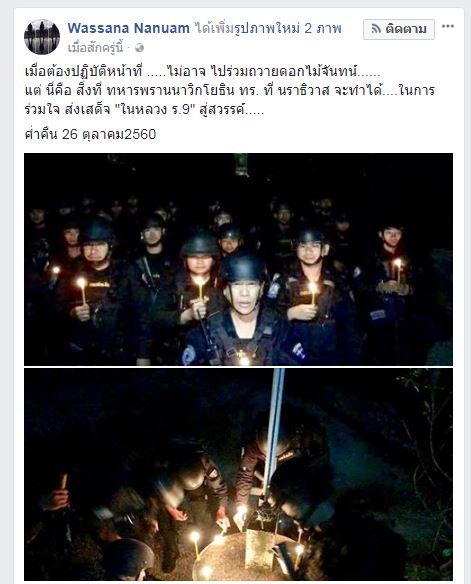Click the first line of the post text
Viewport: 471px width, 584px height.
(202, 71)
